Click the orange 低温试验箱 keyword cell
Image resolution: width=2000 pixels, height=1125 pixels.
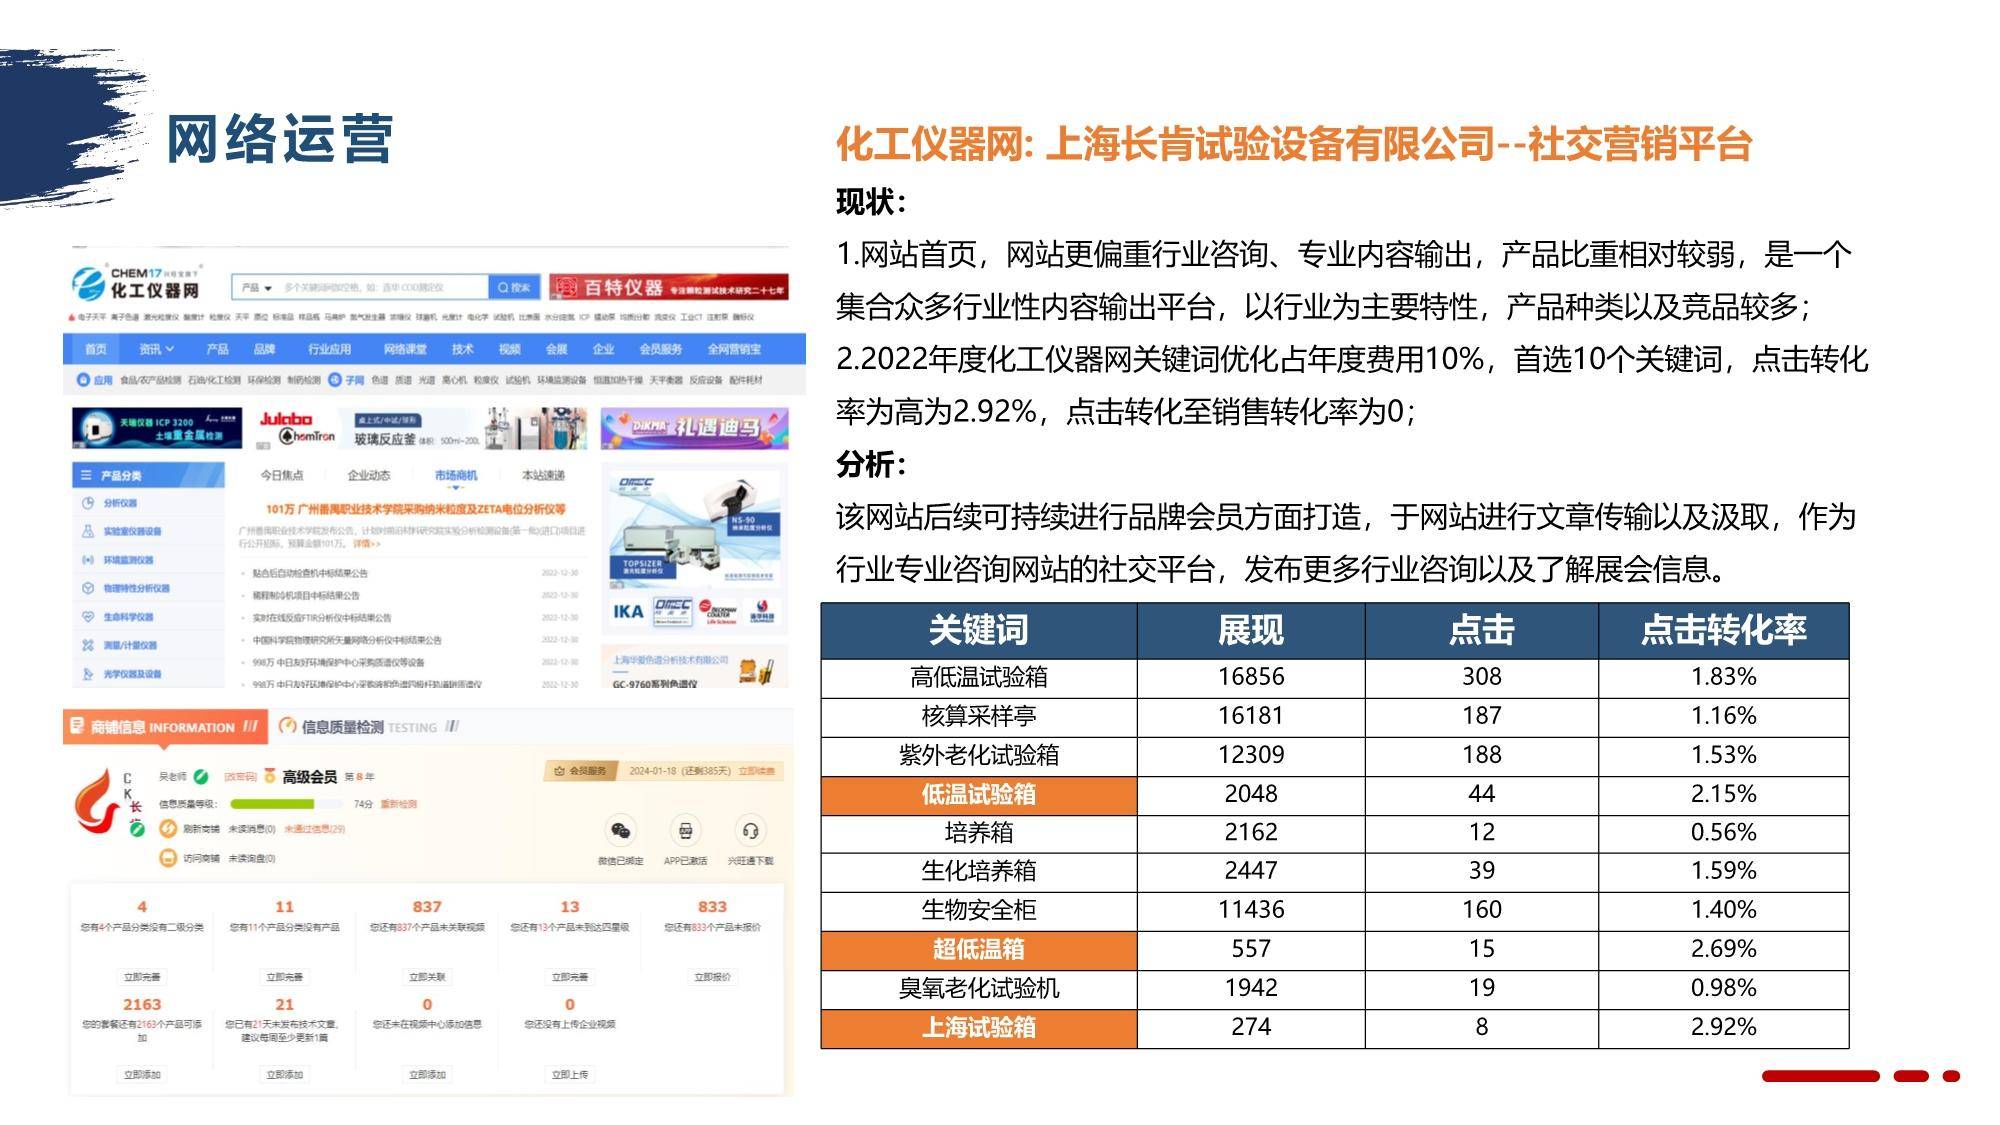[979, 795]
